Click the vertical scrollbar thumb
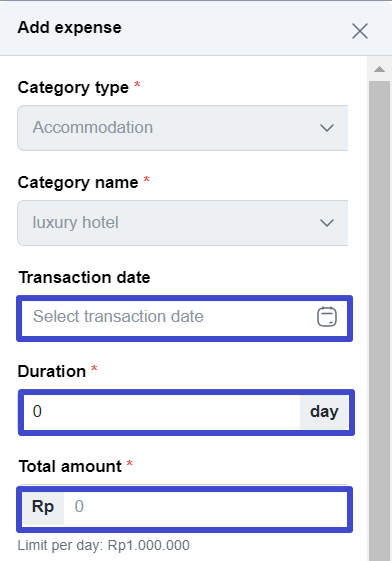This screenshot has width=392, height=561. click(379, 321)
